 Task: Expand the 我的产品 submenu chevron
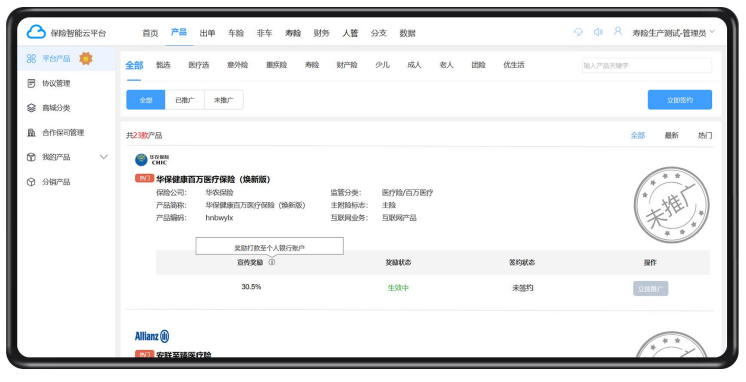coord(104,157)
